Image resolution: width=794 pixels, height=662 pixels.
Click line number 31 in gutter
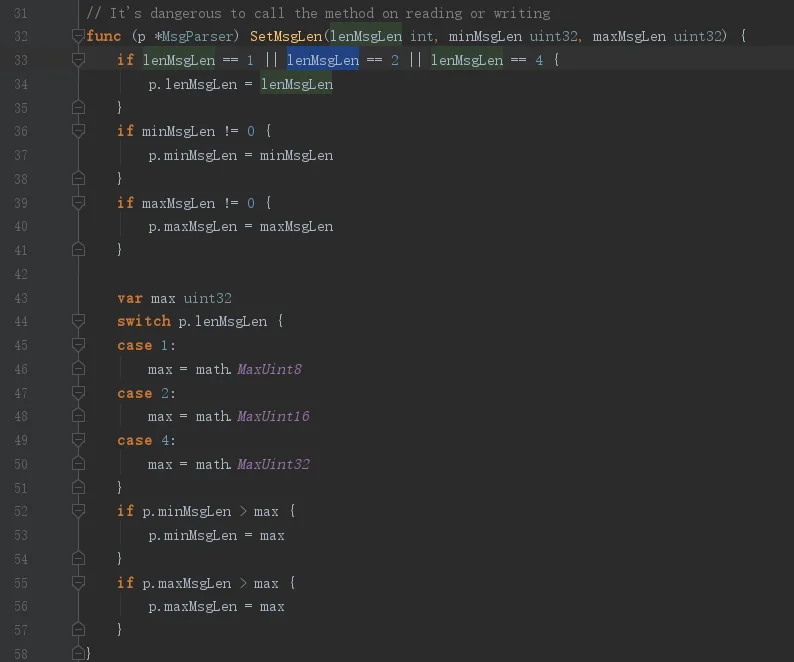(x=21, y=13)
